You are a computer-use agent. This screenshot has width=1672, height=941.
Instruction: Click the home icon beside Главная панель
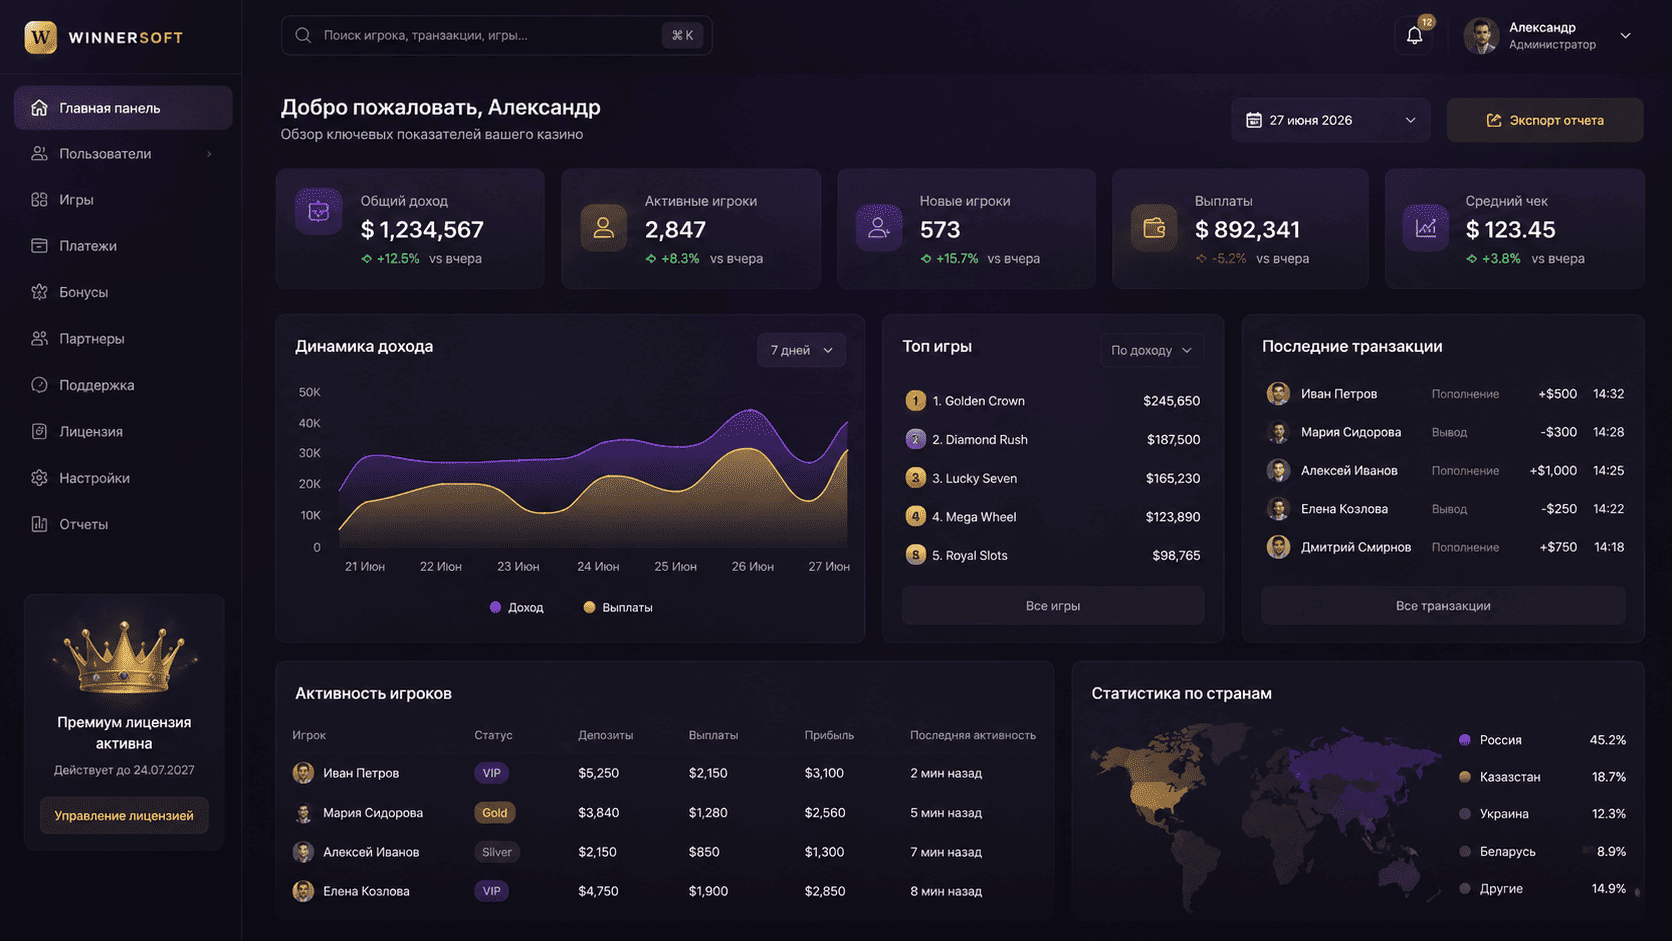[39, 108]
